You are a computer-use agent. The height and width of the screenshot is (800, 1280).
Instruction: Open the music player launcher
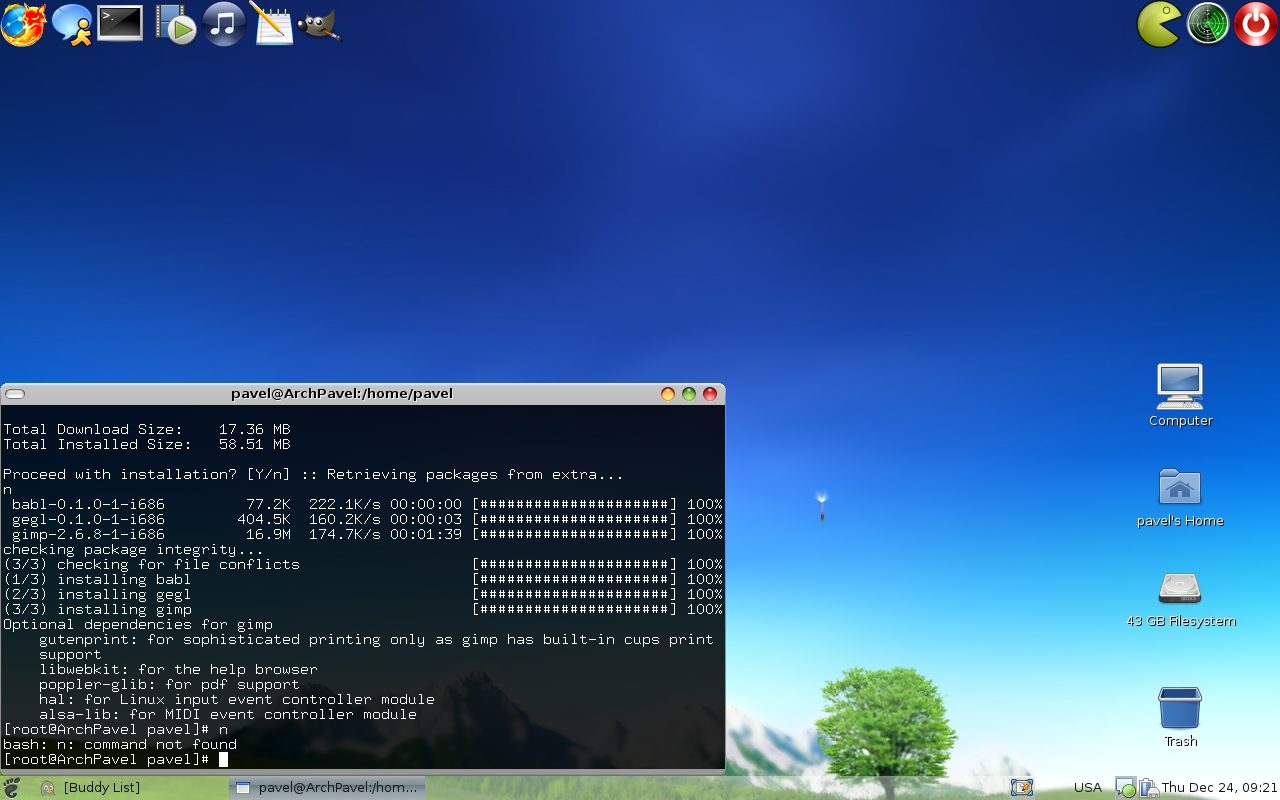(224, 23)
